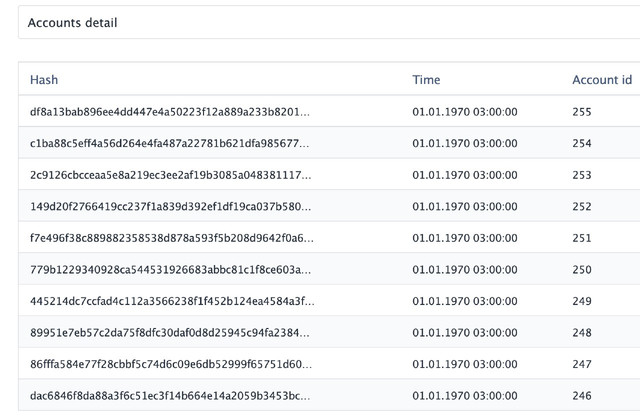This screenshot has width=640, height=419.
Task: Open hash starting with dac6846f8da8
Action: (x=170, y=396)
